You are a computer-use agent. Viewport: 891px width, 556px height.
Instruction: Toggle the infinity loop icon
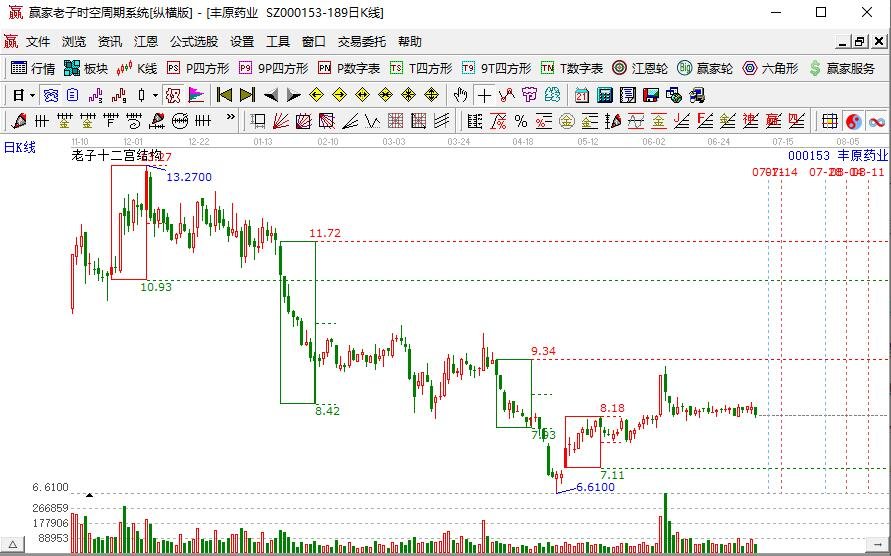(876, 121)
